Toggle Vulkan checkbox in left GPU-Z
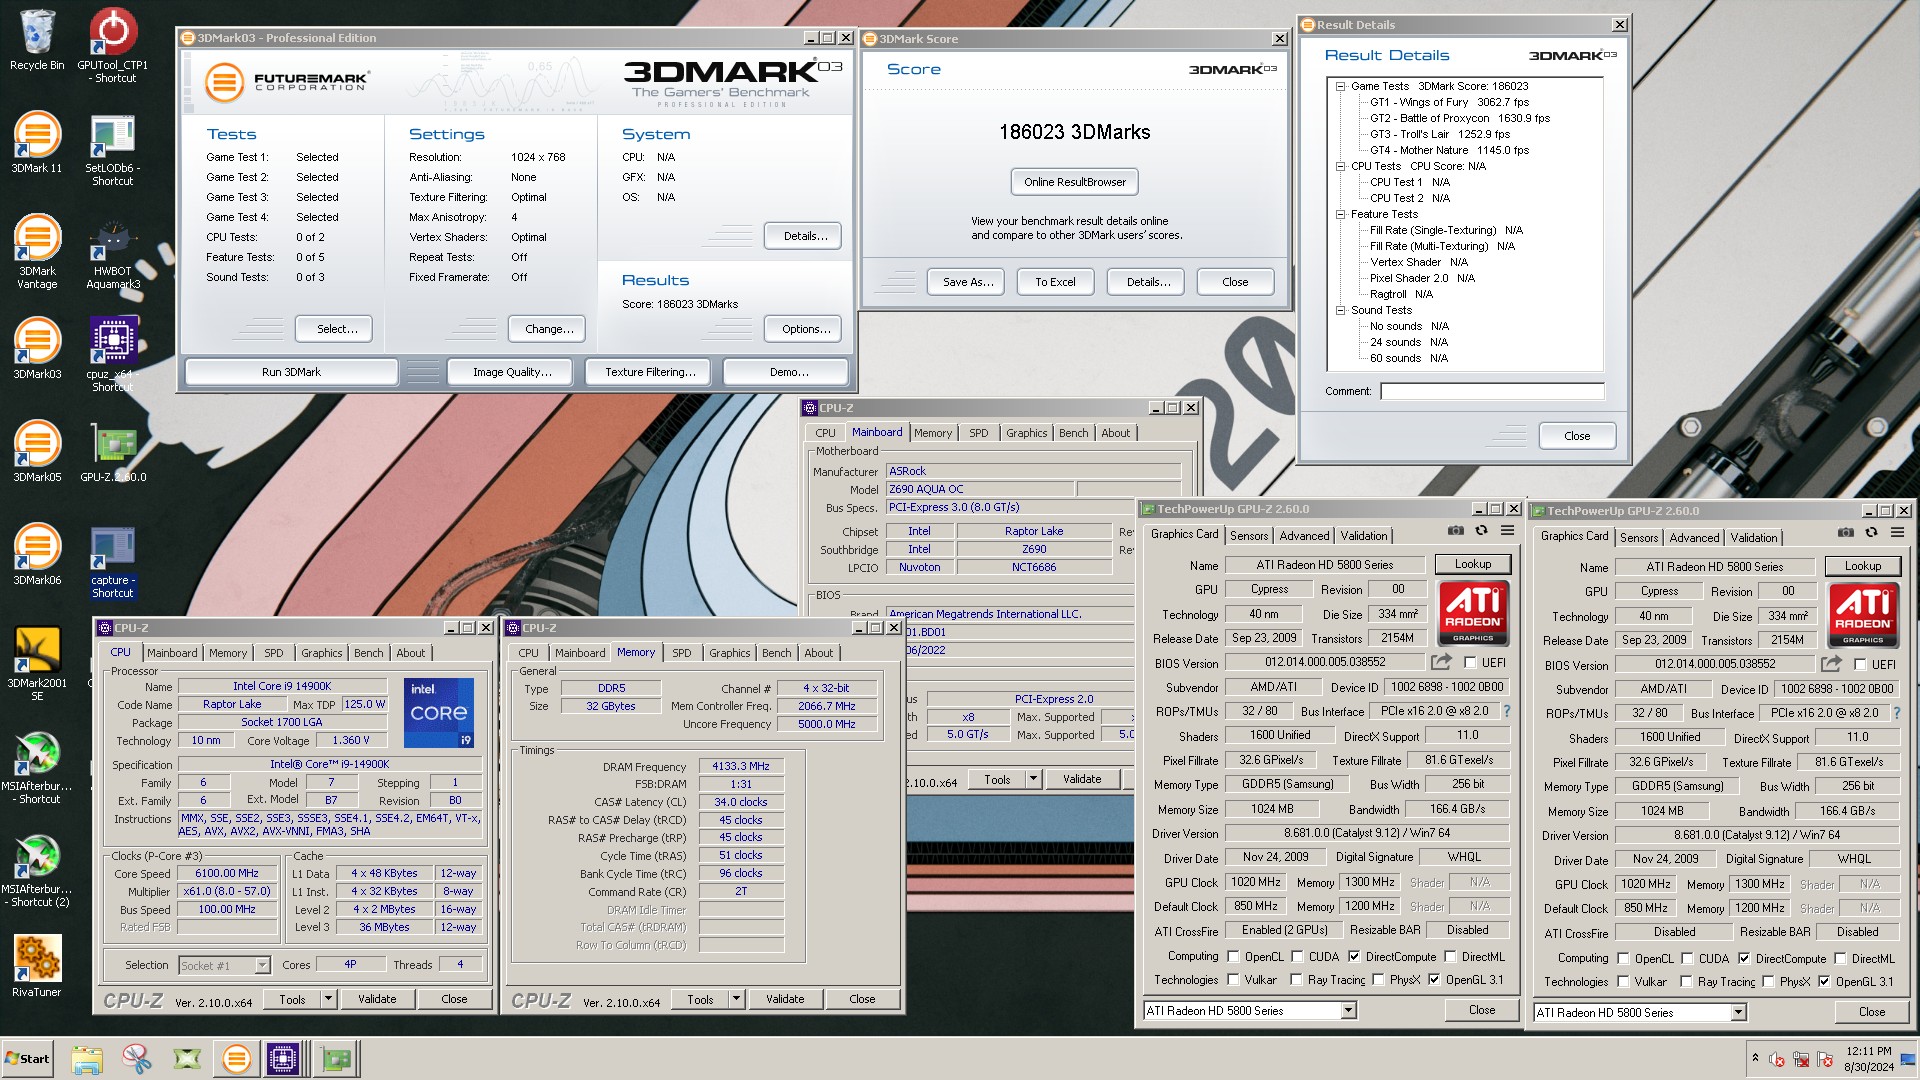The width and height of the screenshot is (1920, 1080). [1233, 980]
